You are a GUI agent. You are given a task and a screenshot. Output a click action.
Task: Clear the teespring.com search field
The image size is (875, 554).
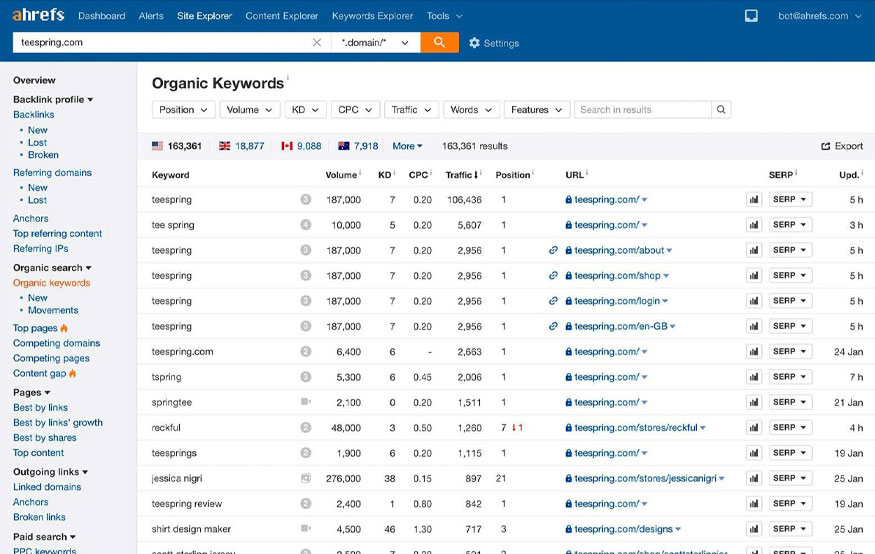click(x=316, y=42)
